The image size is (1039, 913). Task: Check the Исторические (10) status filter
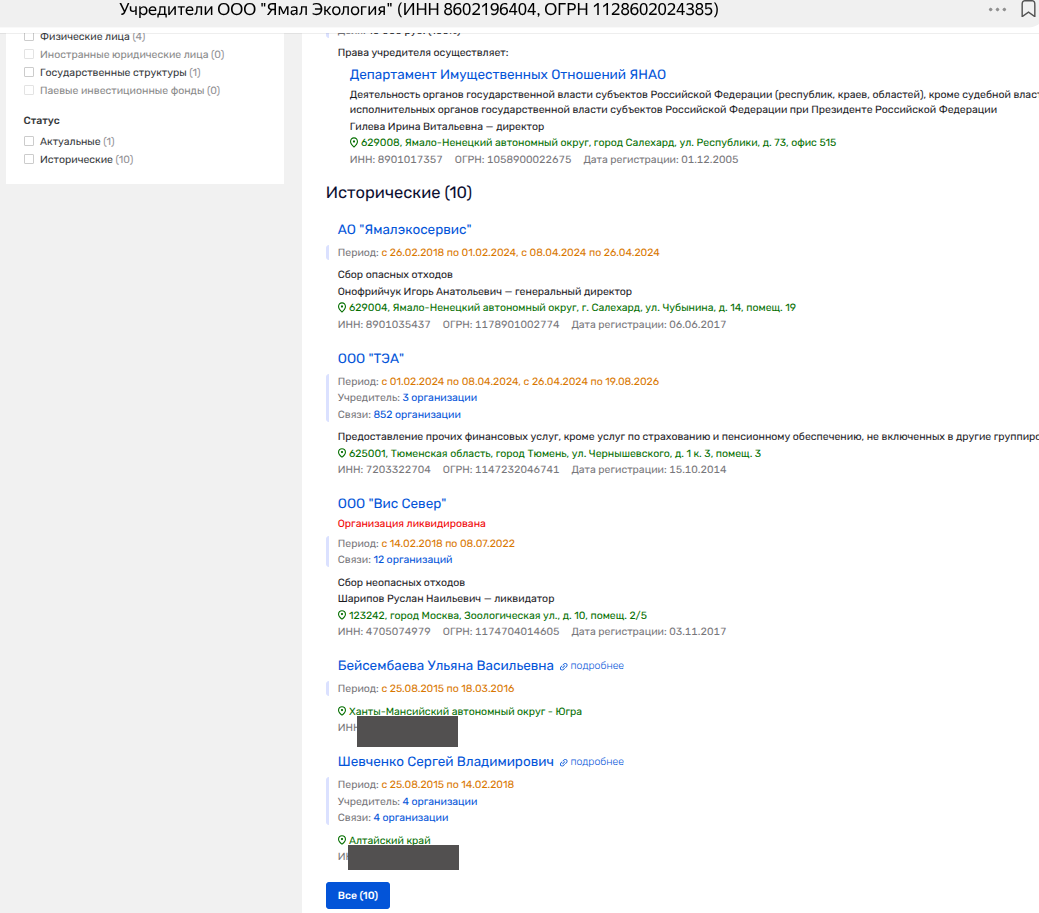28,159
